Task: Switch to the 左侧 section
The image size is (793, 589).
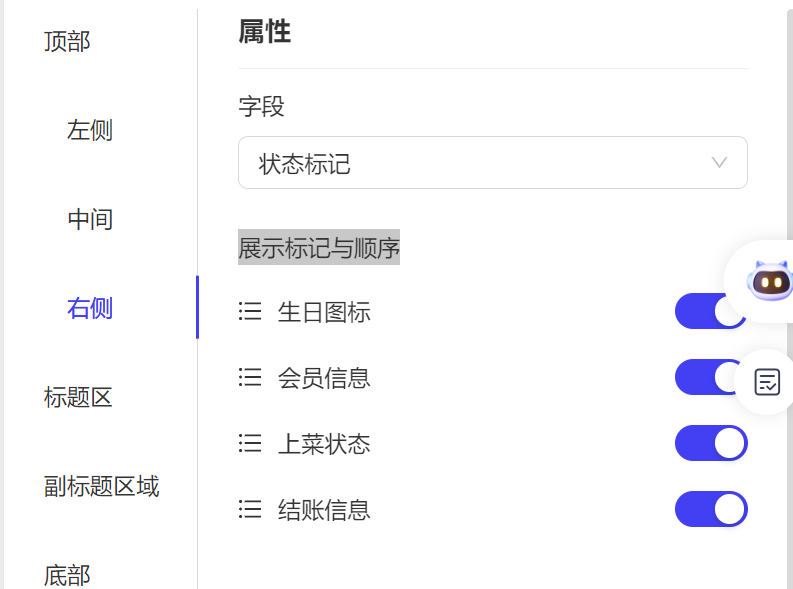Action: [x=90, y=130]
